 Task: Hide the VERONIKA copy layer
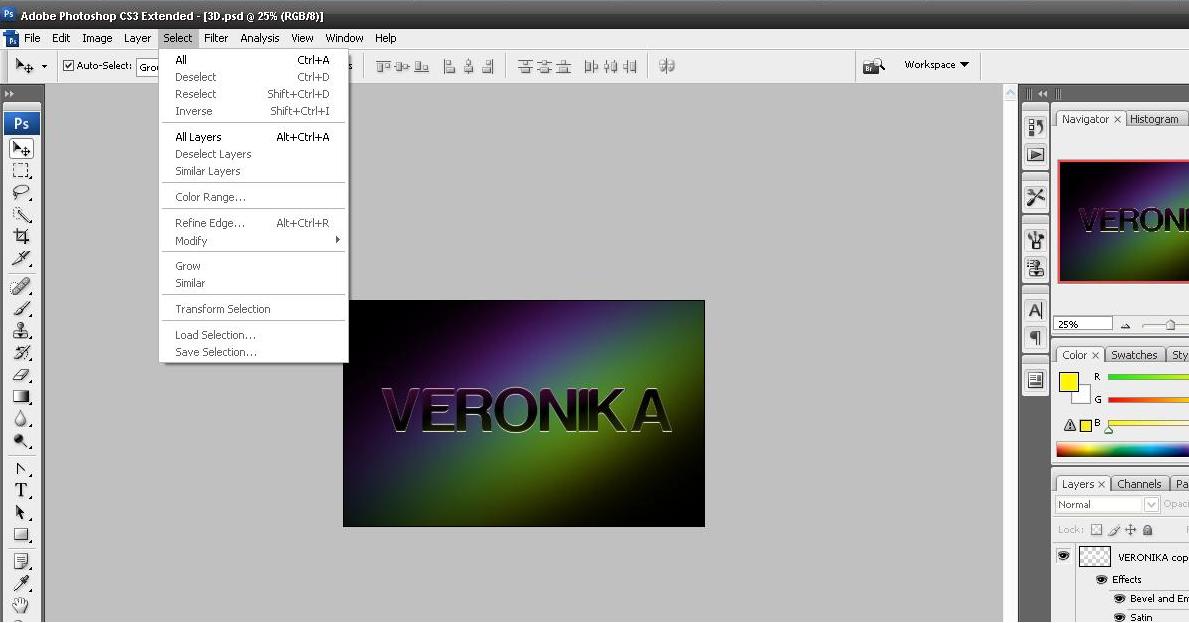pyautogui.click(x=1063, y=556)
